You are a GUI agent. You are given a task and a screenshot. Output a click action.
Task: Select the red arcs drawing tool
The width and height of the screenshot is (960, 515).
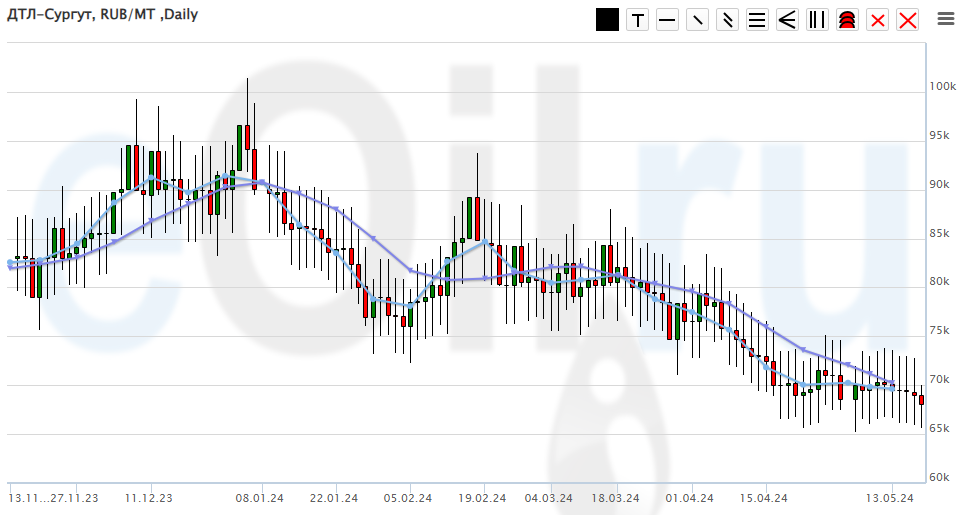point(847,19)
